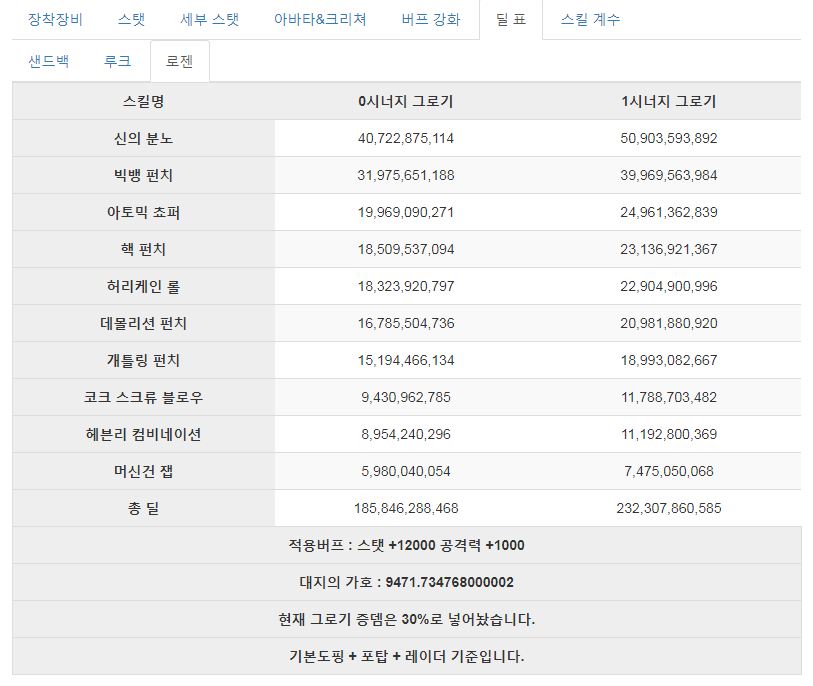Click the value 18,993,082,667
813x686 pixels.
tap(669, 360)
